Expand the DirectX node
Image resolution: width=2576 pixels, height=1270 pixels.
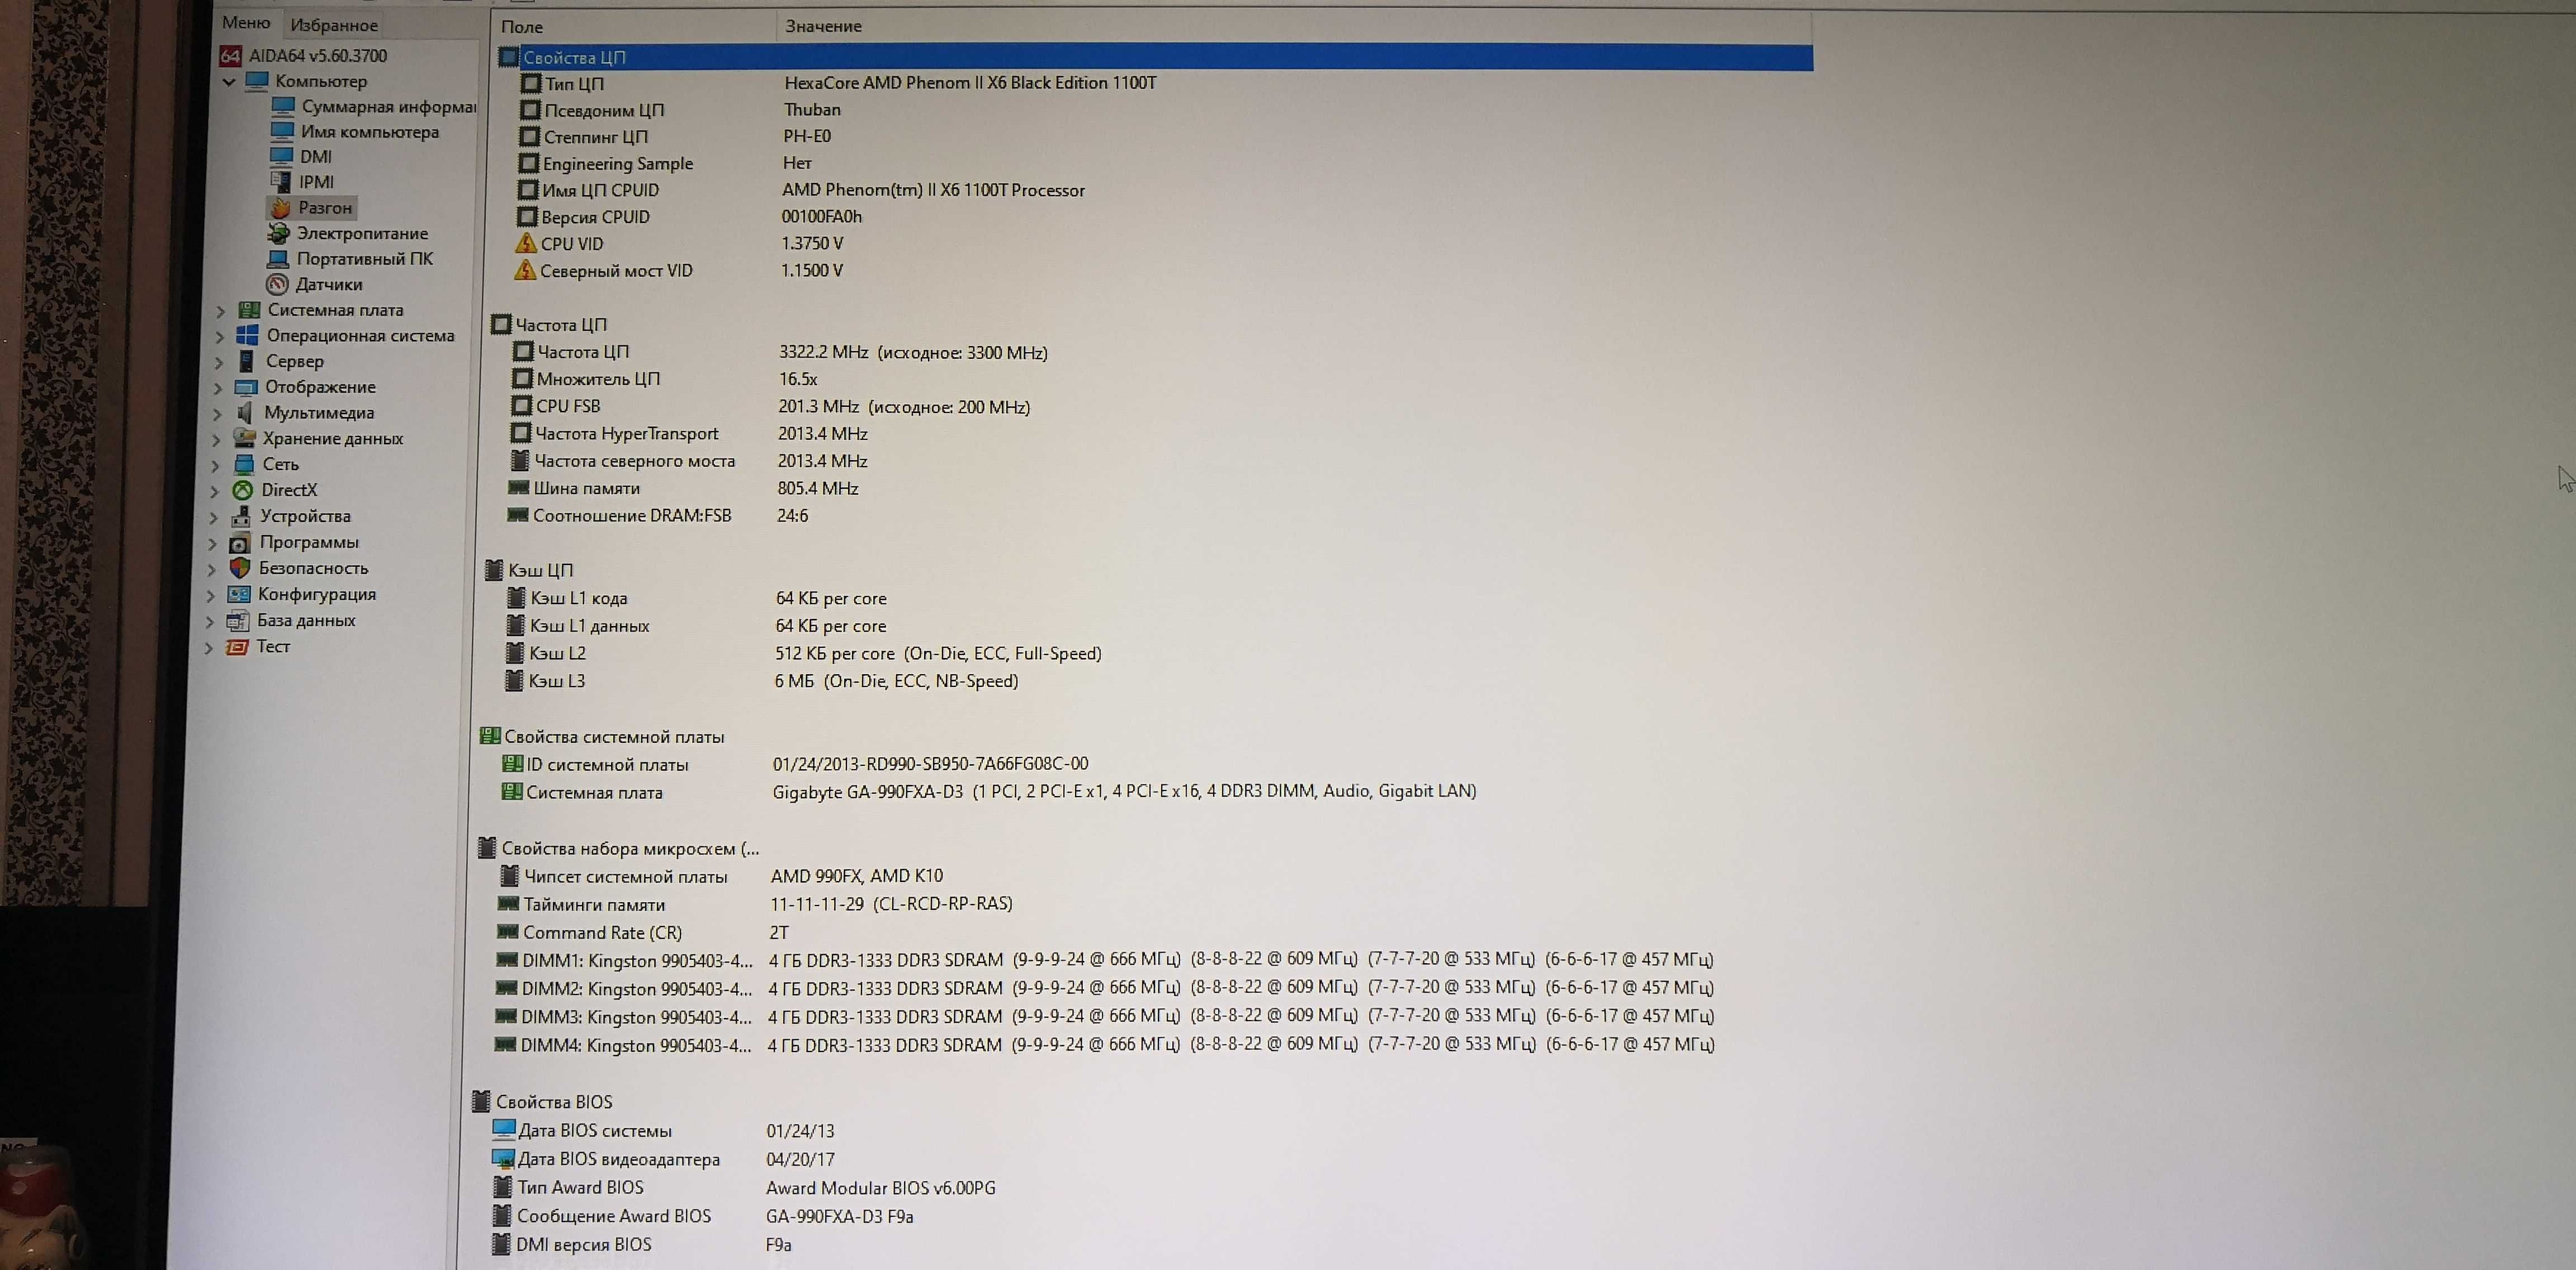coord(214,492)
